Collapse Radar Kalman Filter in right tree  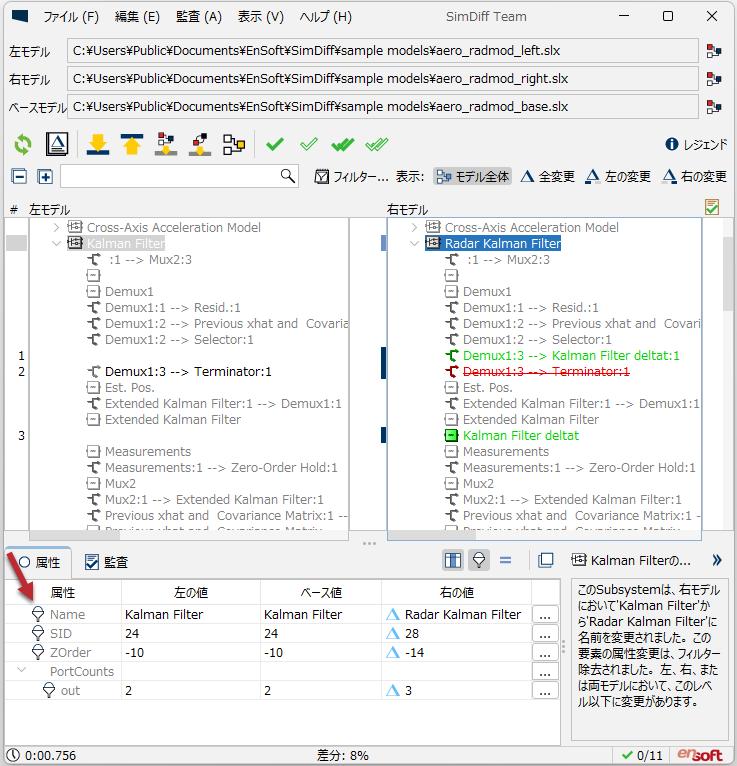(x=414, y=243)
